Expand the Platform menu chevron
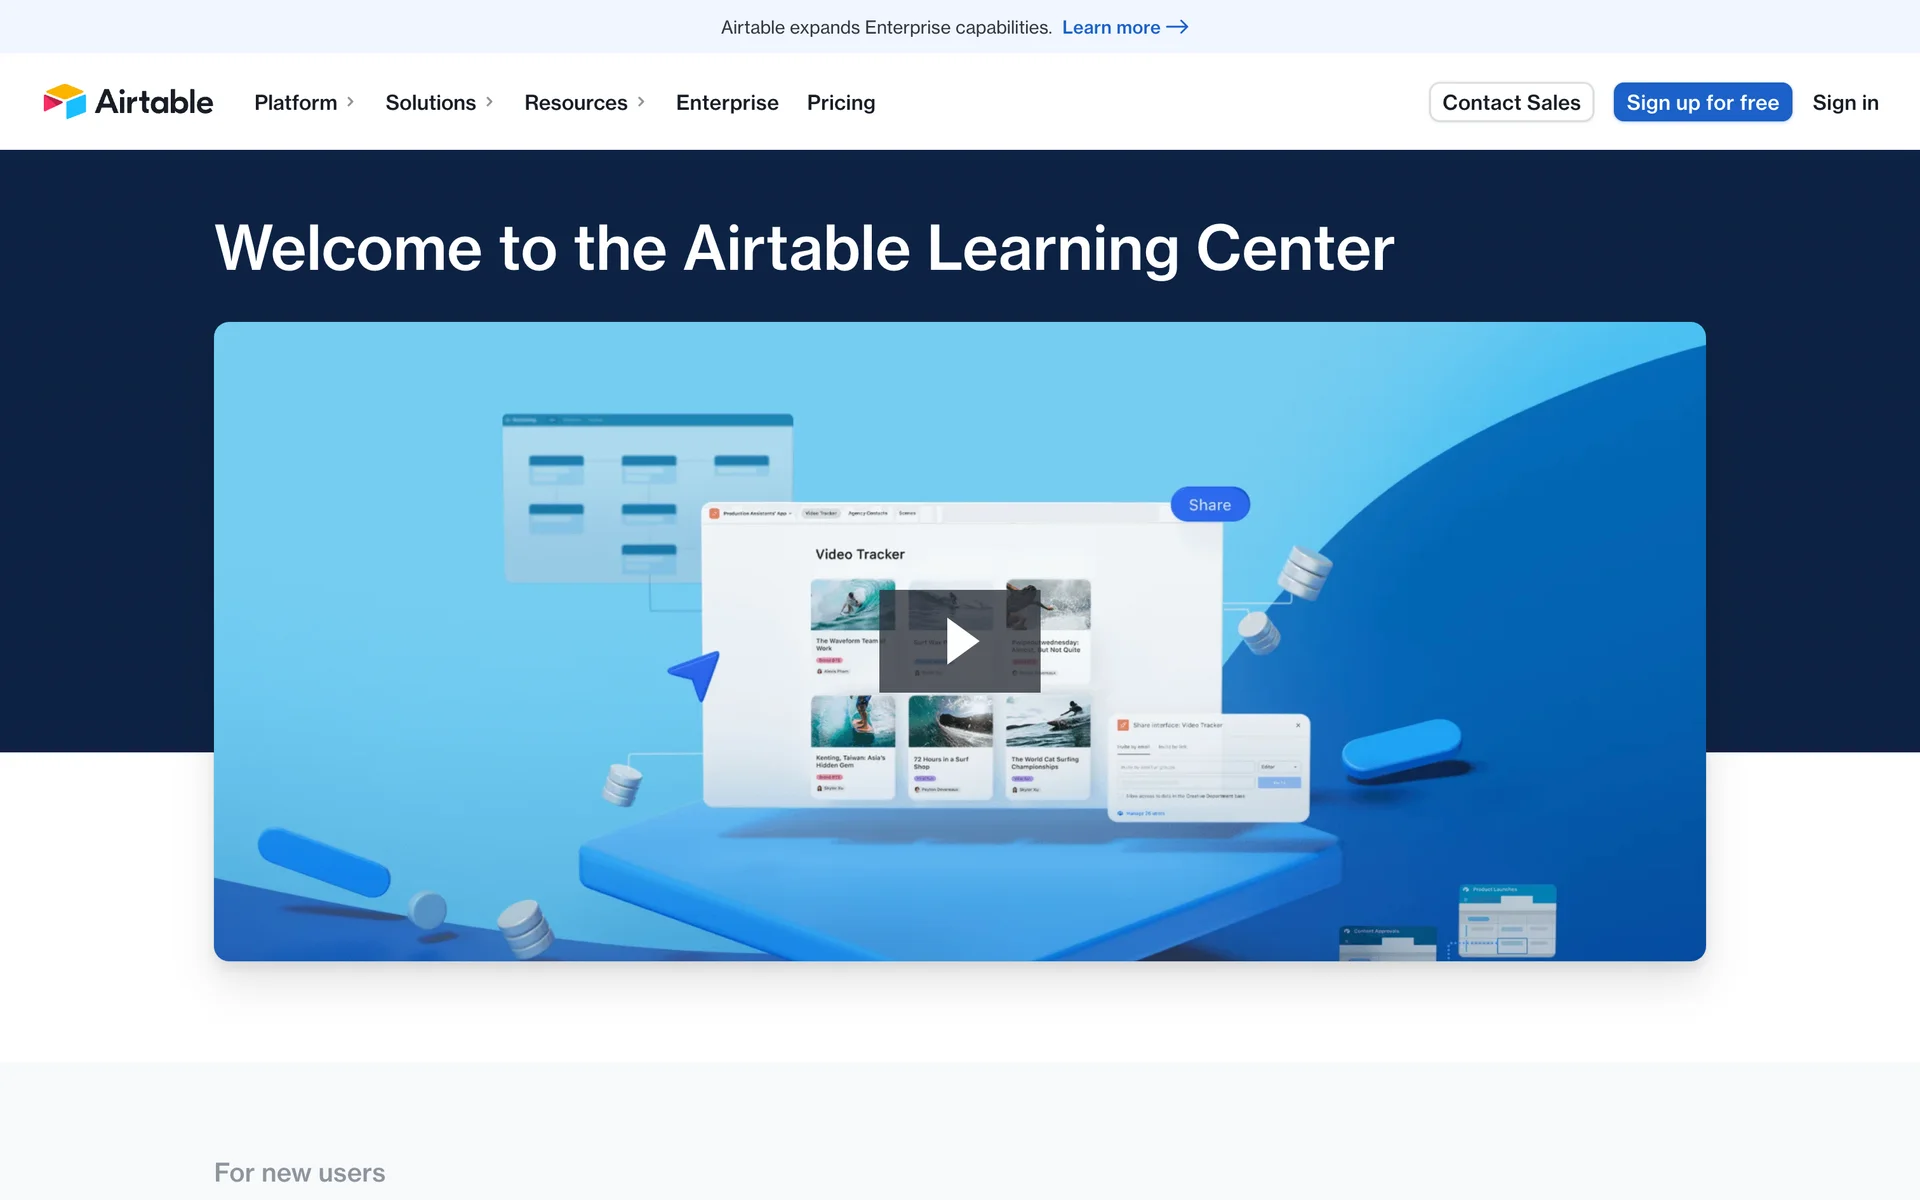 pos(350,102)
